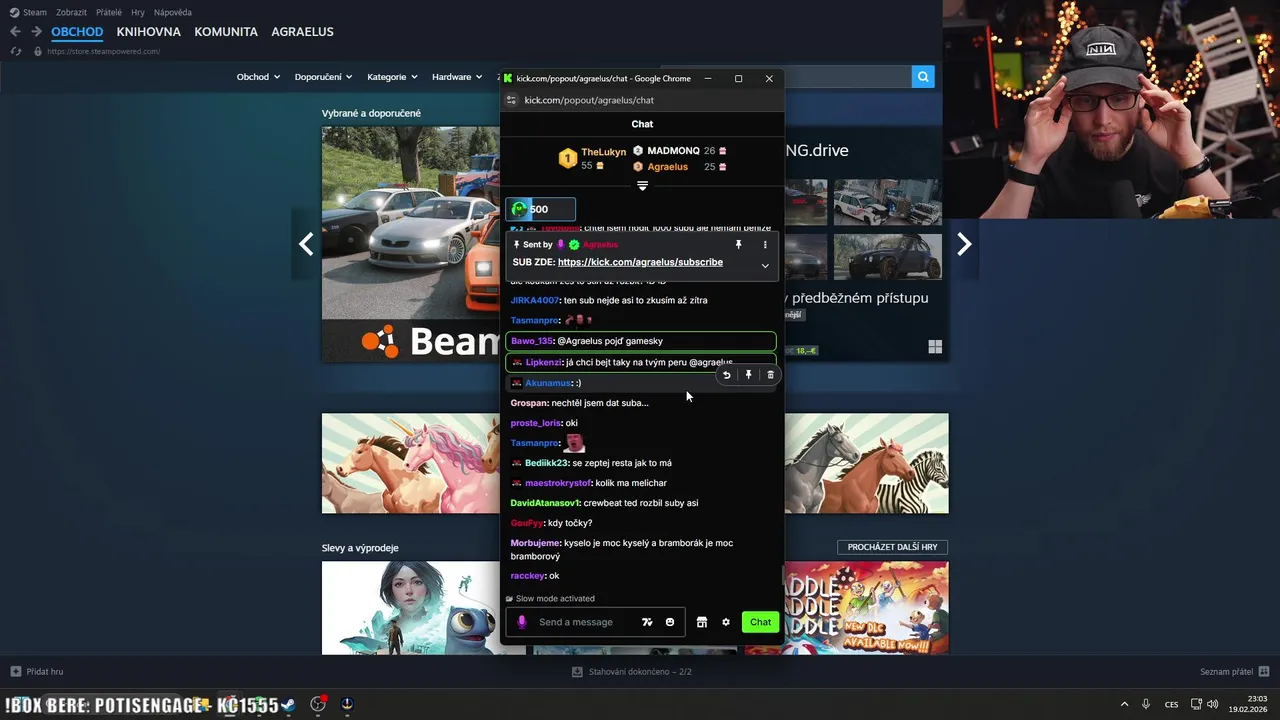Click Agraelus in the leaderboard

(x=667, y=167)
